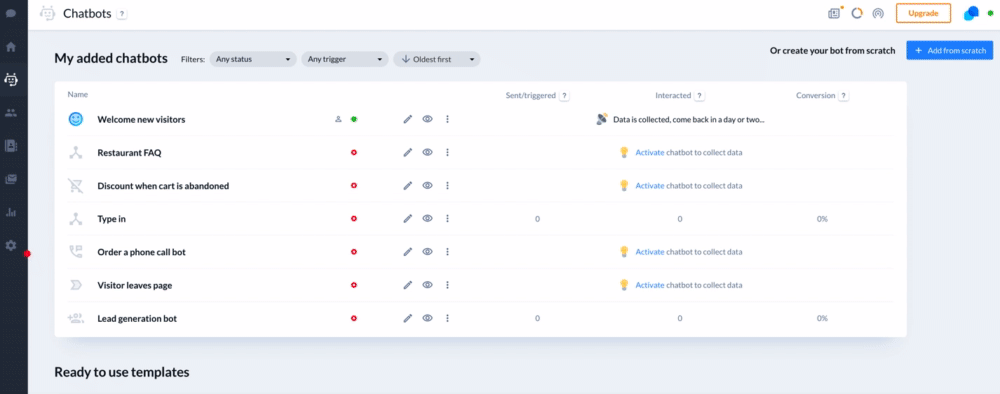
Task: Open the Chatbots section in sidebar
Action: [11, 80]
